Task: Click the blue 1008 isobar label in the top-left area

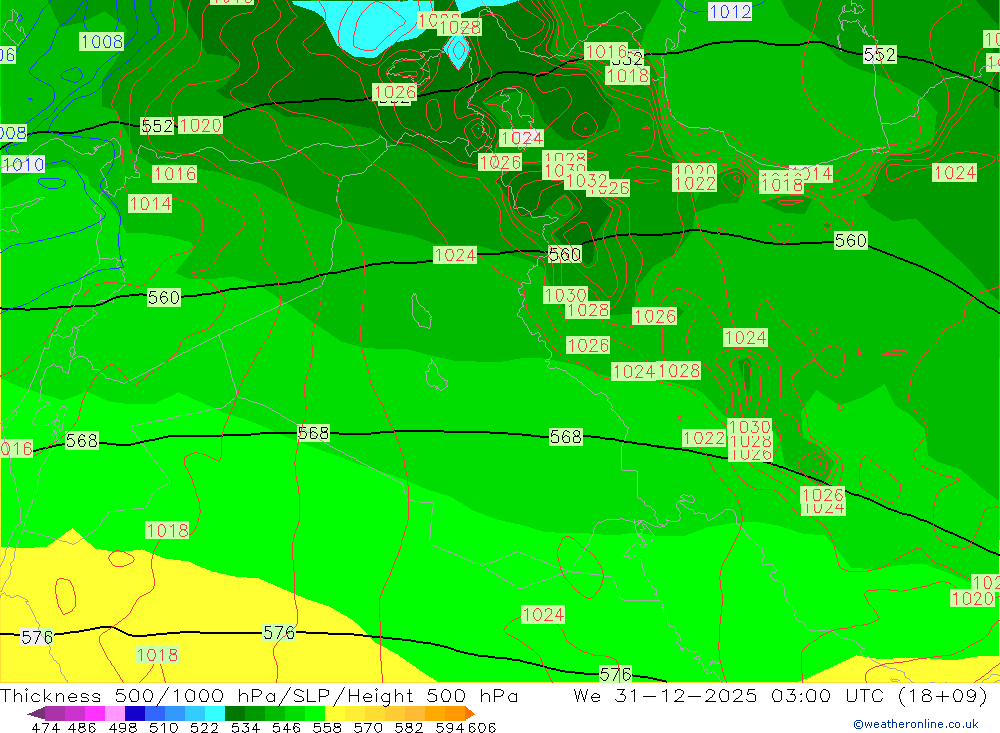Action: point(101,41)
